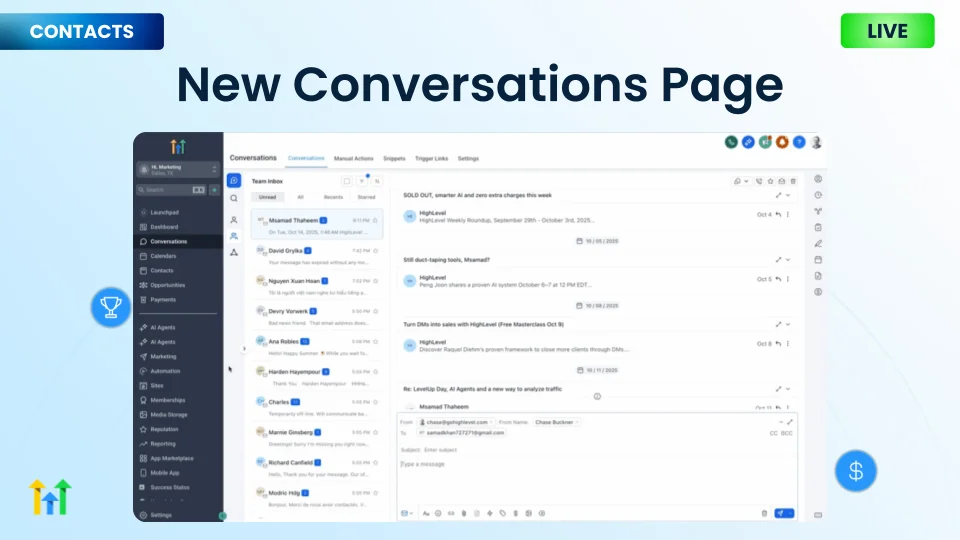The height and width of the screenshot is (540, 960).
Task: Star the Nguyen Xuan Hoan conversation
Action: pos(375,281)
